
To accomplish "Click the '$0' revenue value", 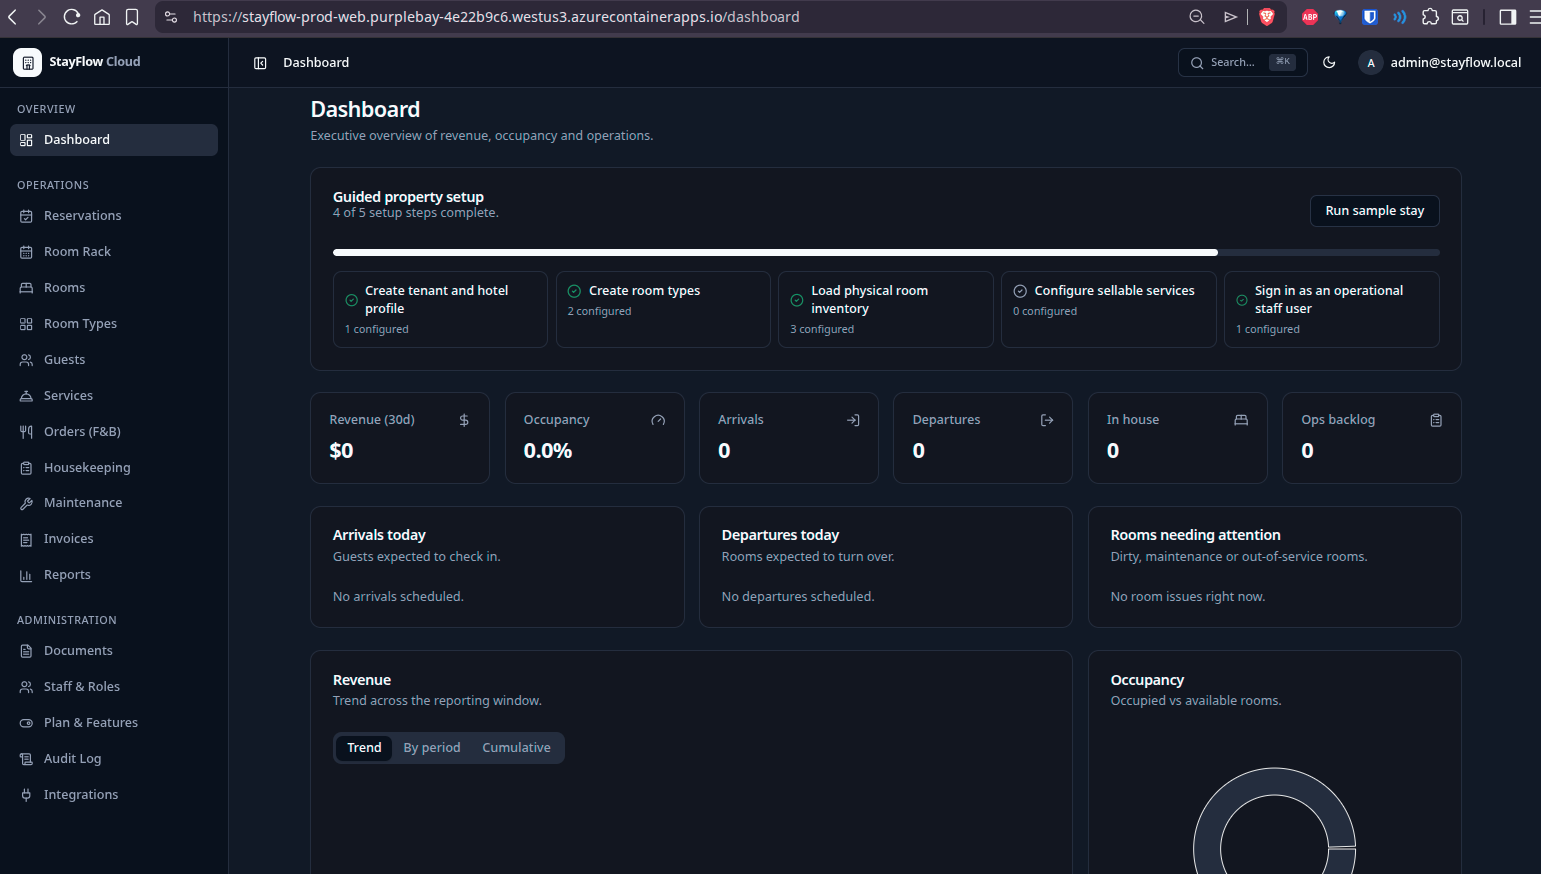I will coord(341,451).
